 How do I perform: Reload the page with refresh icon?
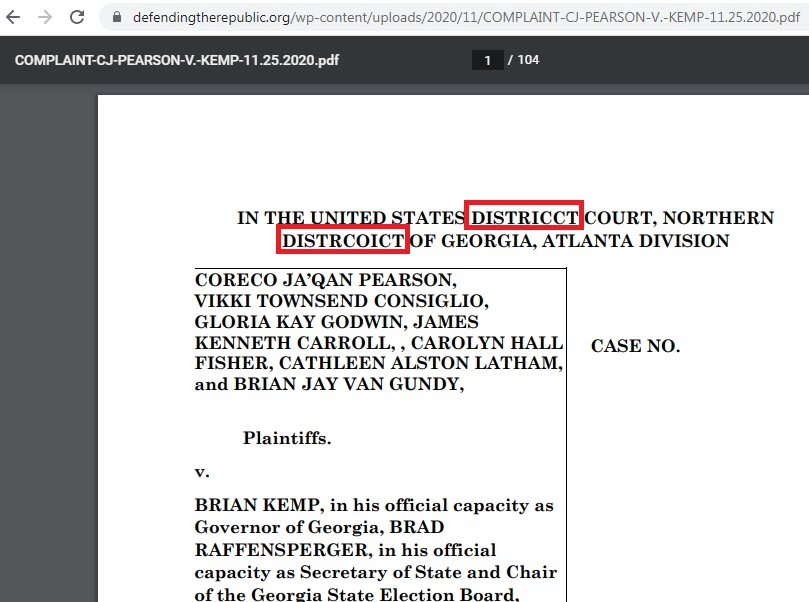pyautogui.click(x=77, y=18)
